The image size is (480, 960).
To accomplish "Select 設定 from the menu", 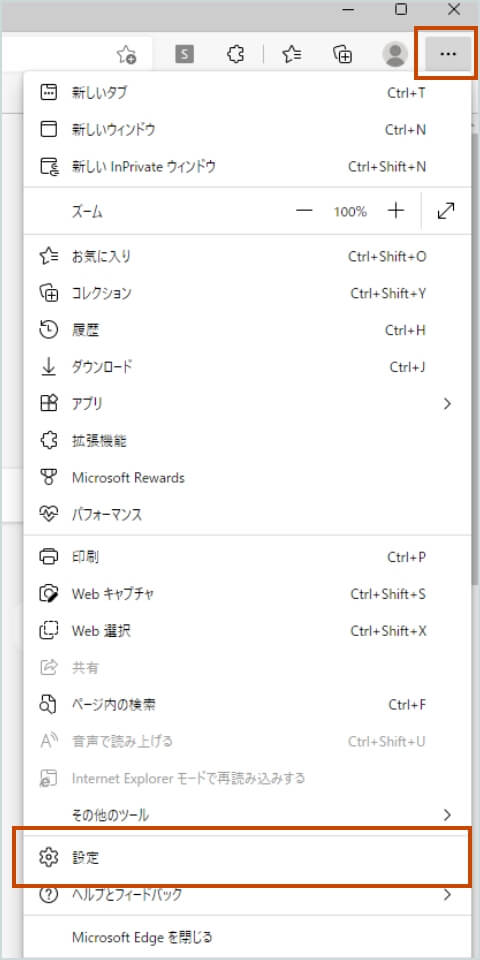I will pyautogui.click(x=247, y=858).
